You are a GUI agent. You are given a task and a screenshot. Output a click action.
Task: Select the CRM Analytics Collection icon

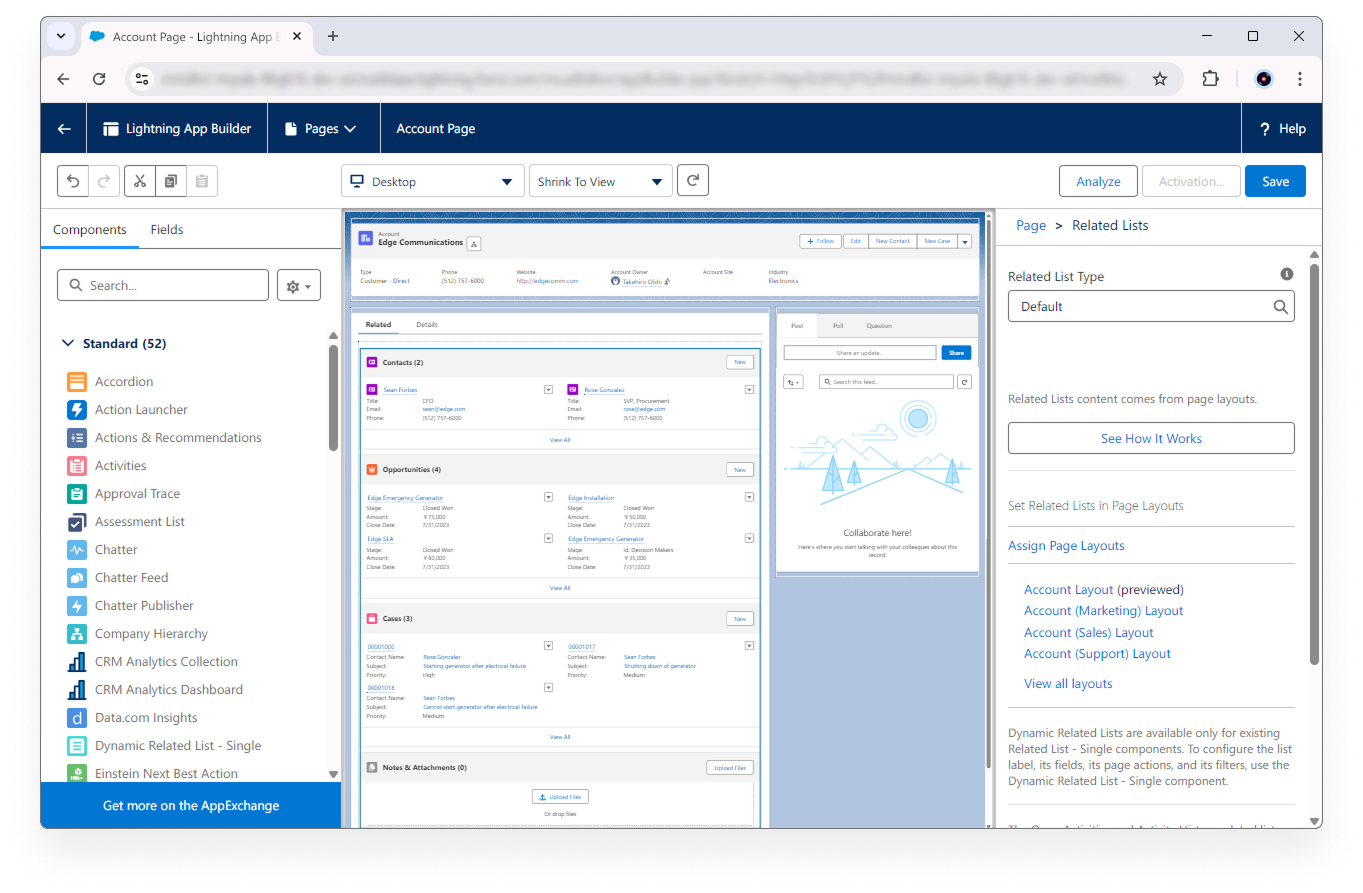77,661
